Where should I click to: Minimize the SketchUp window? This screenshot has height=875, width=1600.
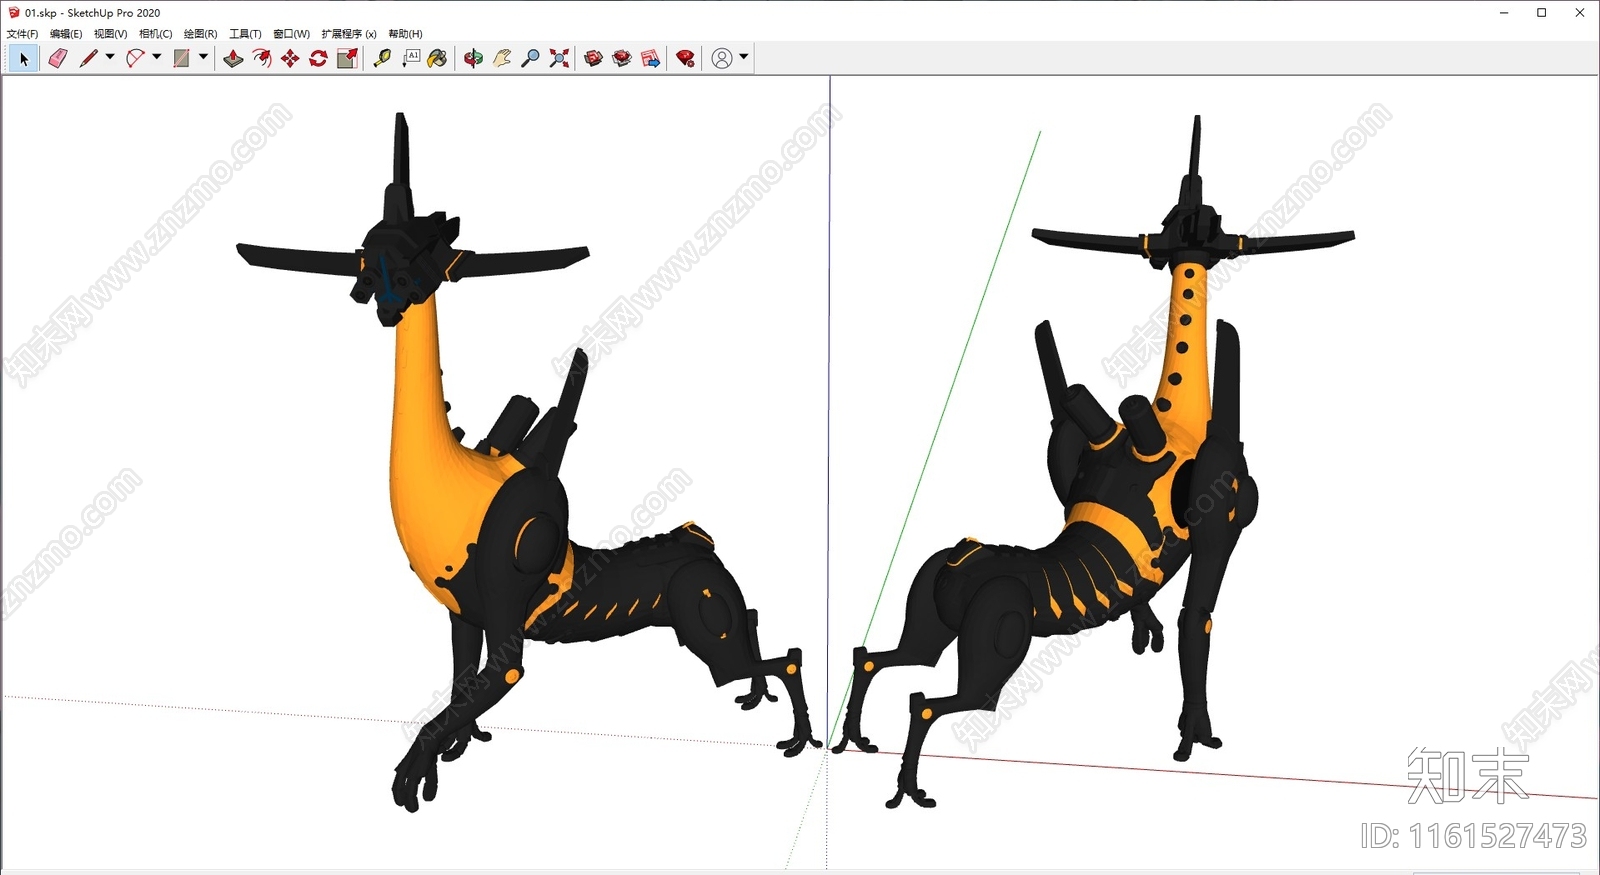[1504, 13]
